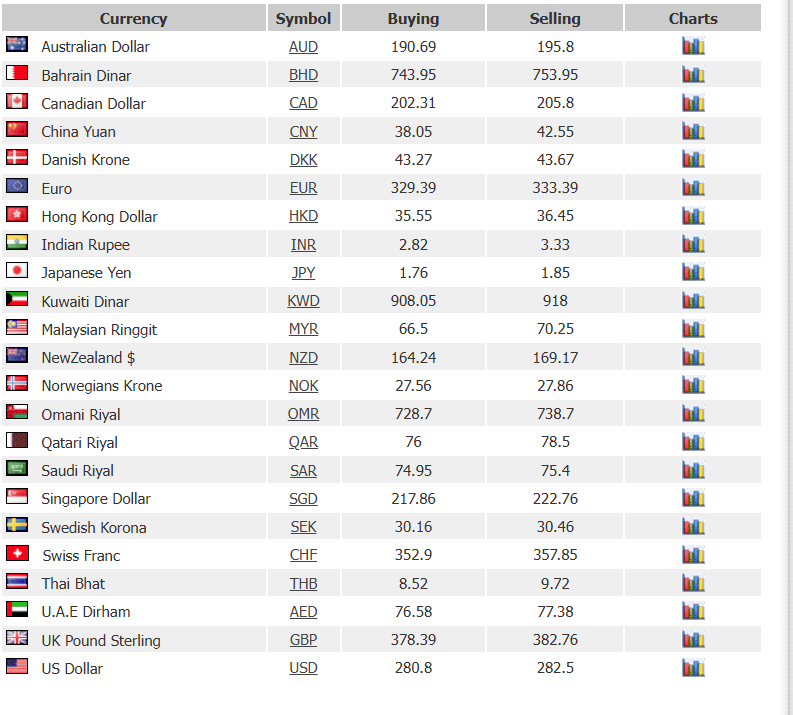The image size is (793, 715).
Task: Open UK Pound Sterling chart icon
Action: click(693, 640)
